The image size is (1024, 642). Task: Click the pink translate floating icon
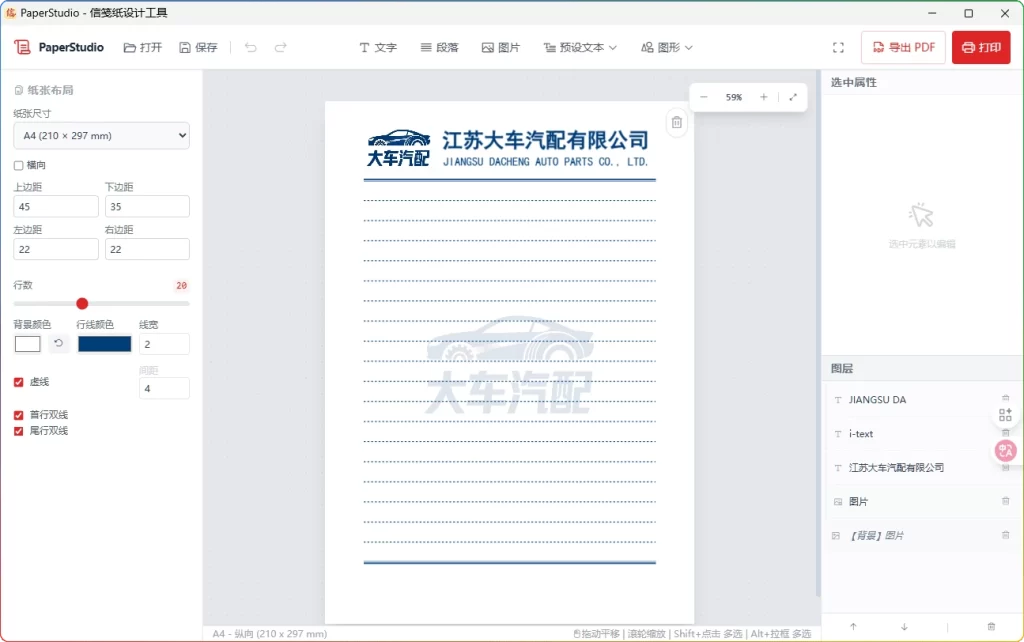point(1005,451)
